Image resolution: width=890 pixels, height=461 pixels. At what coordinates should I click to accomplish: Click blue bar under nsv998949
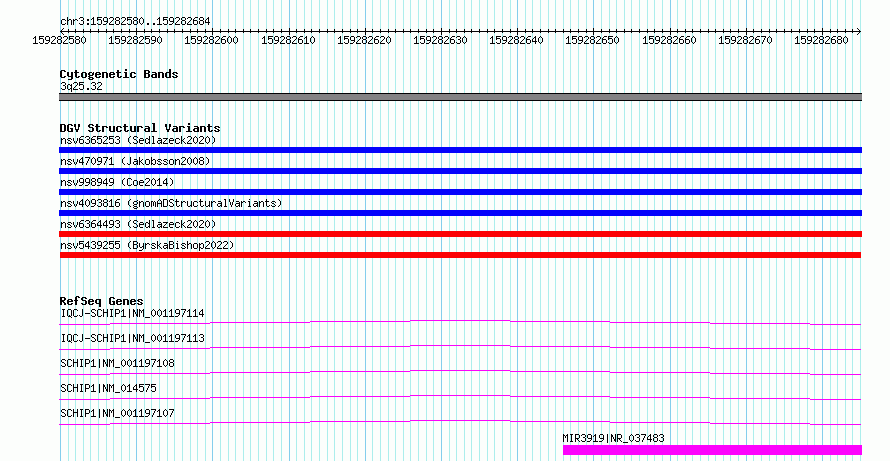point(460,192)
